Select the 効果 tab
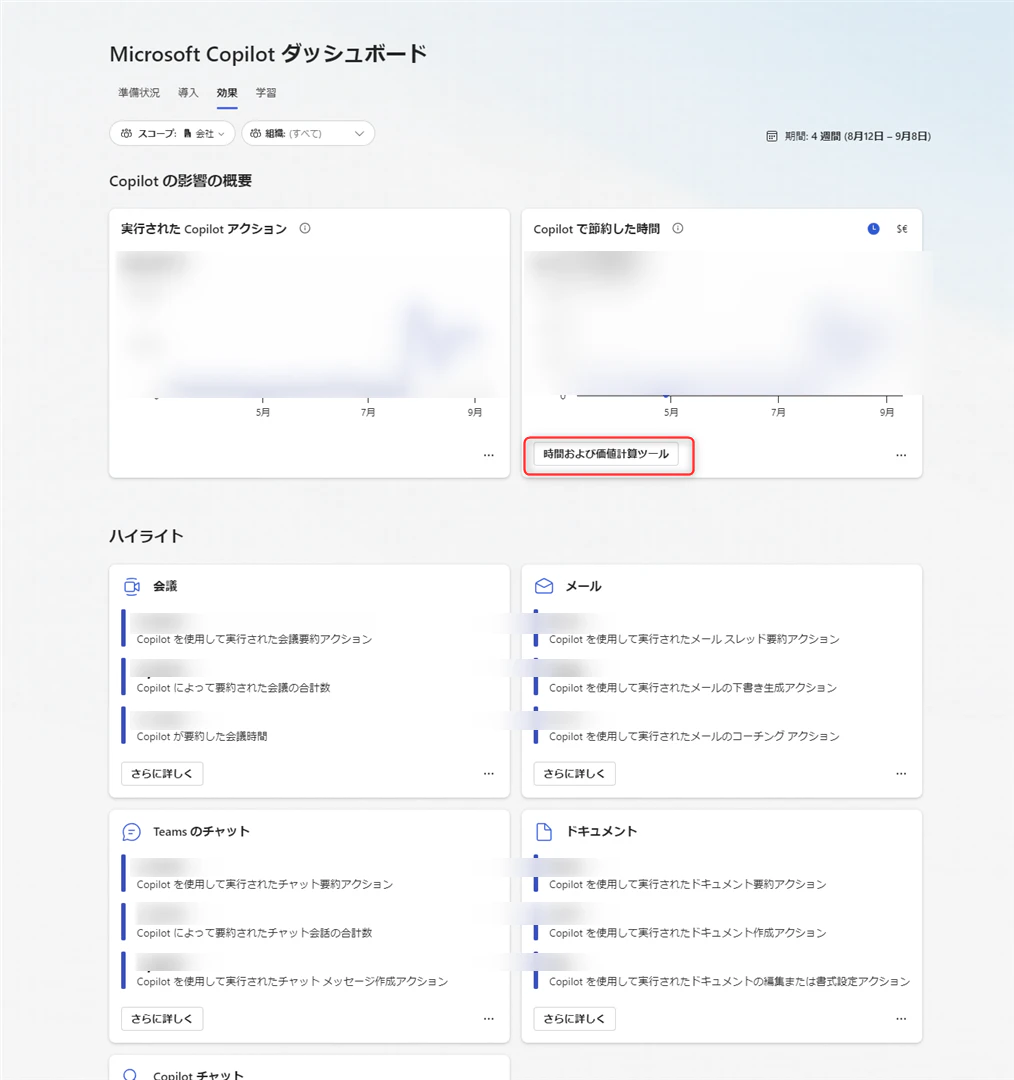Viewport: 1014px width, 1080px height. (227, 92)
